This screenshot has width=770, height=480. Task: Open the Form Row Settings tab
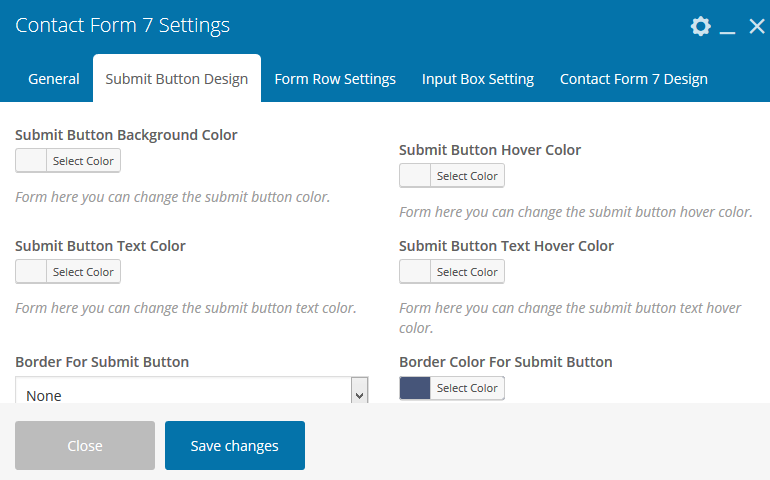[335, 79]
